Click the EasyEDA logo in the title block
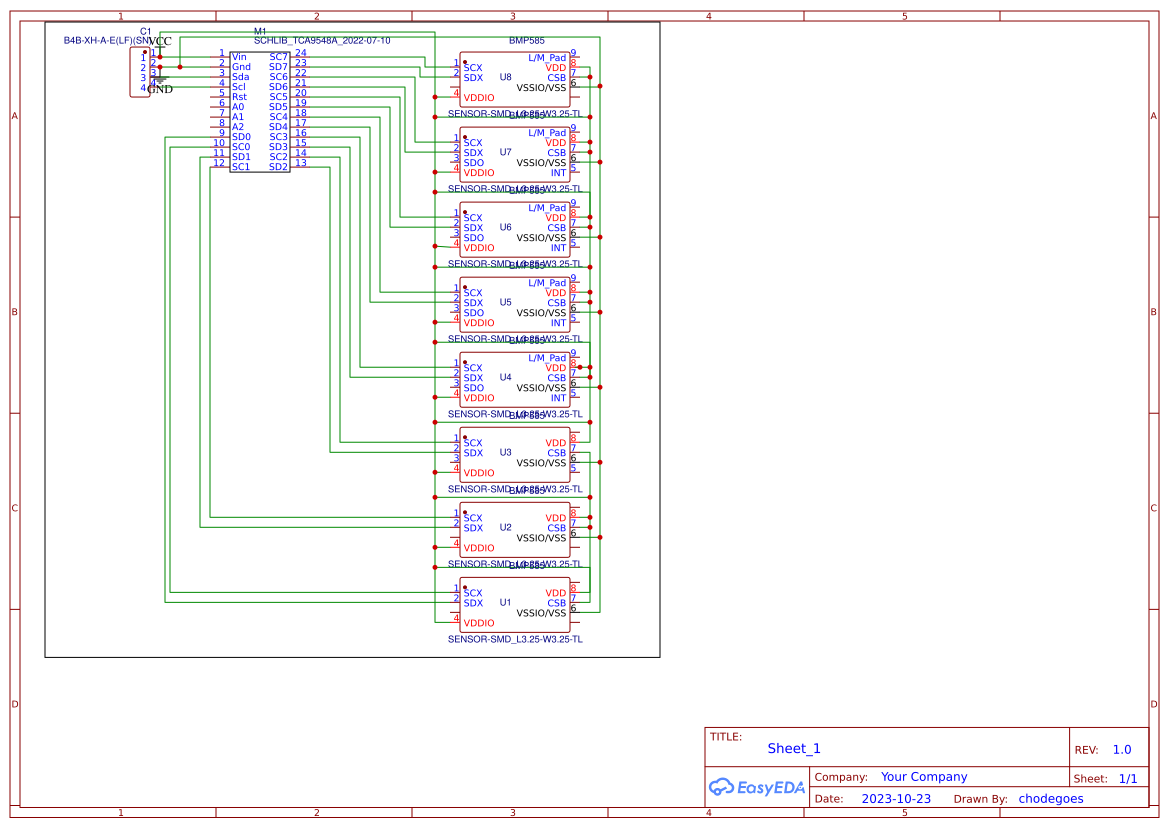Screen dimensions: 1169x828 click(x=758, y=787)
